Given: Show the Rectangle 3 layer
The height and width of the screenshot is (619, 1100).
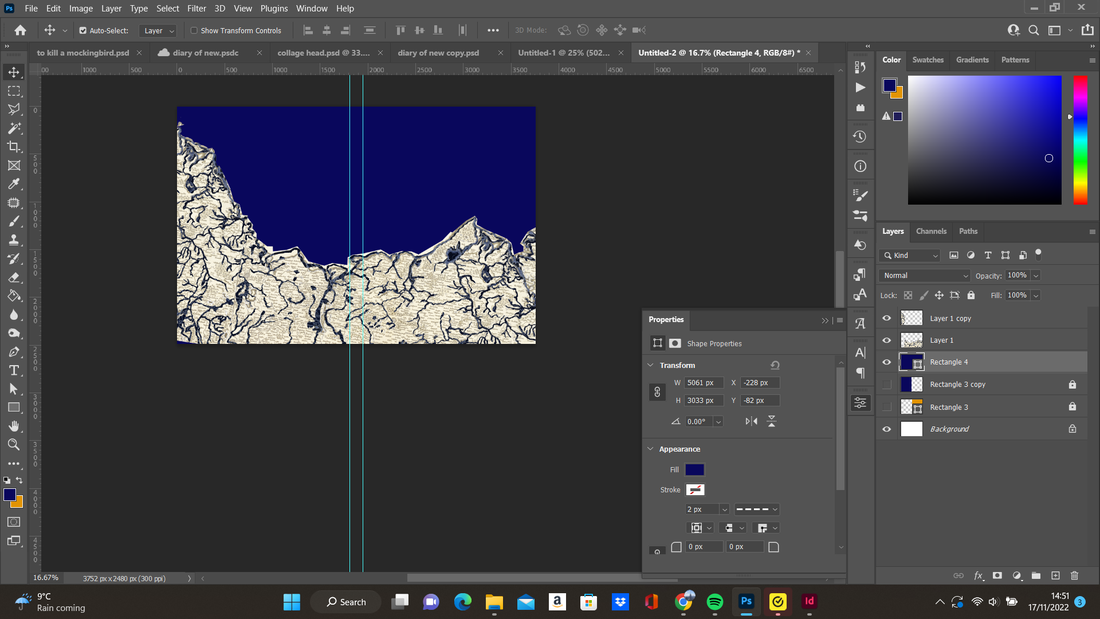Looking at the screenshot, I should (887, 407).
